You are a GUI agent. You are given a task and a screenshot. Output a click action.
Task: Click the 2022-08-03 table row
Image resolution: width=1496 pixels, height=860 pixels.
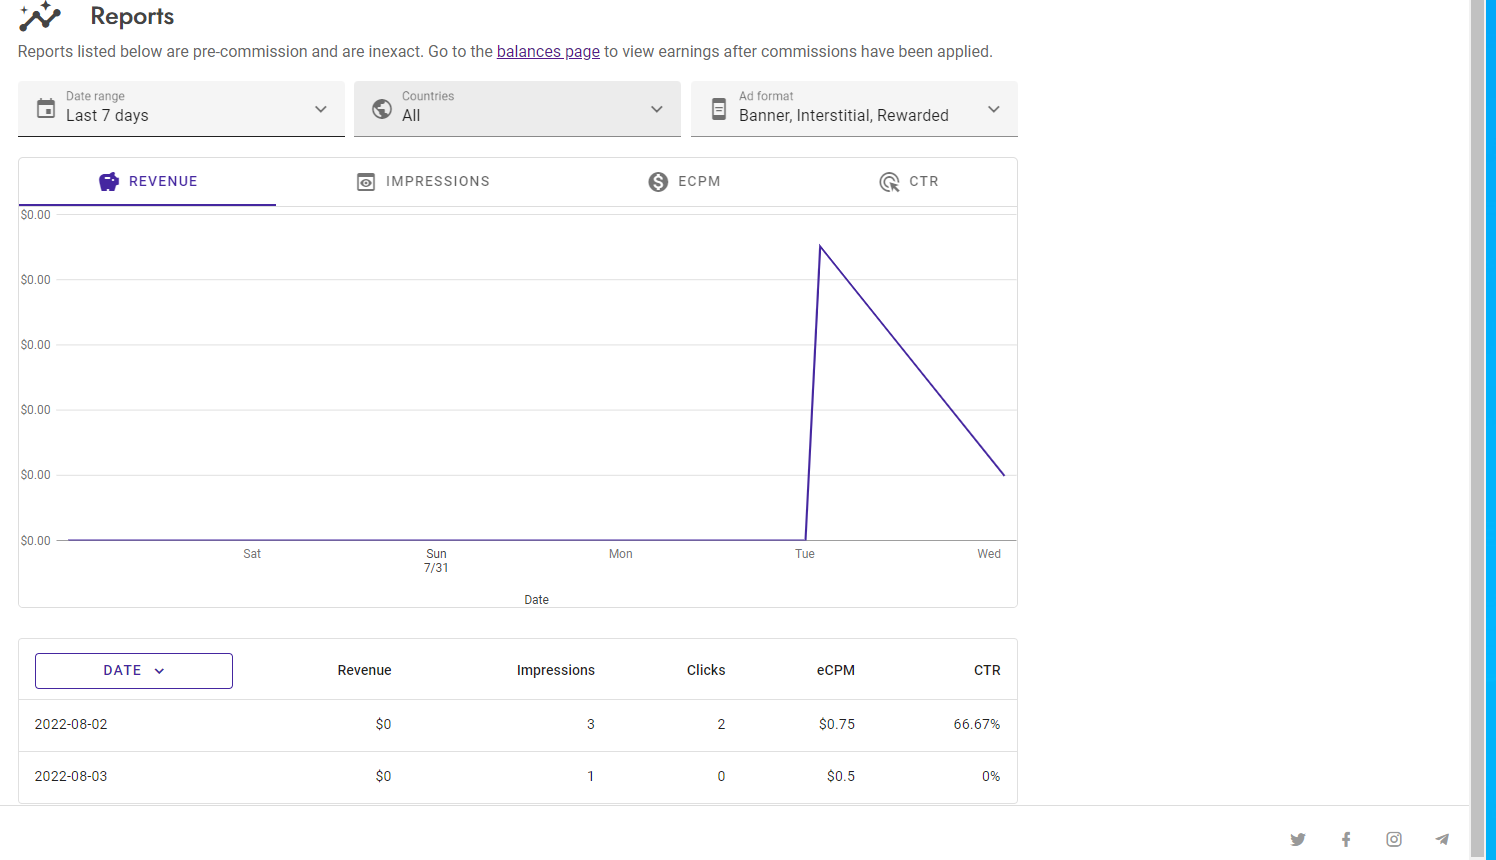517,777
